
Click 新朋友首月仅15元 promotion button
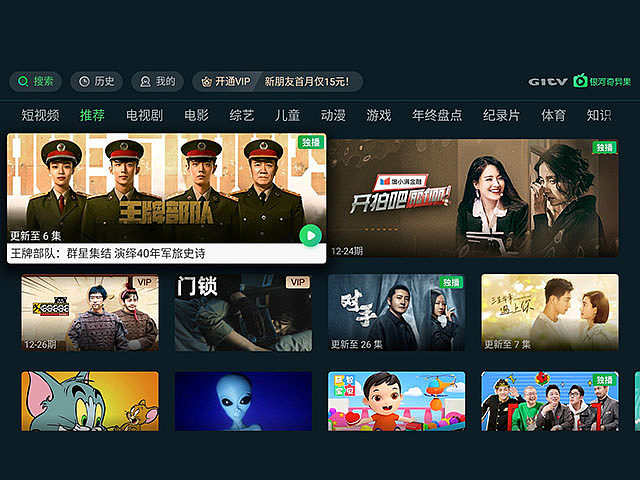pos(307,82)
